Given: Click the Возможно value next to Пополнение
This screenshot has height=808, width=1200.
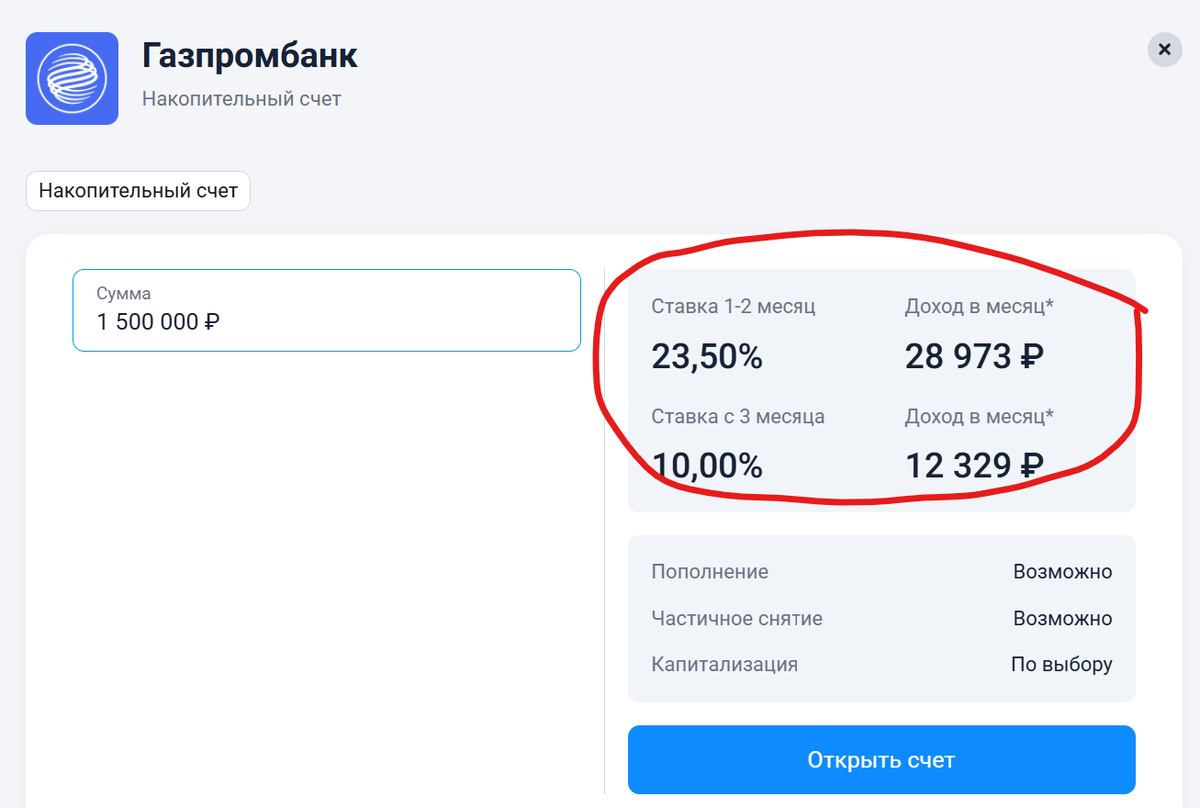Looking at the screenshot, I should [1063, 572].
